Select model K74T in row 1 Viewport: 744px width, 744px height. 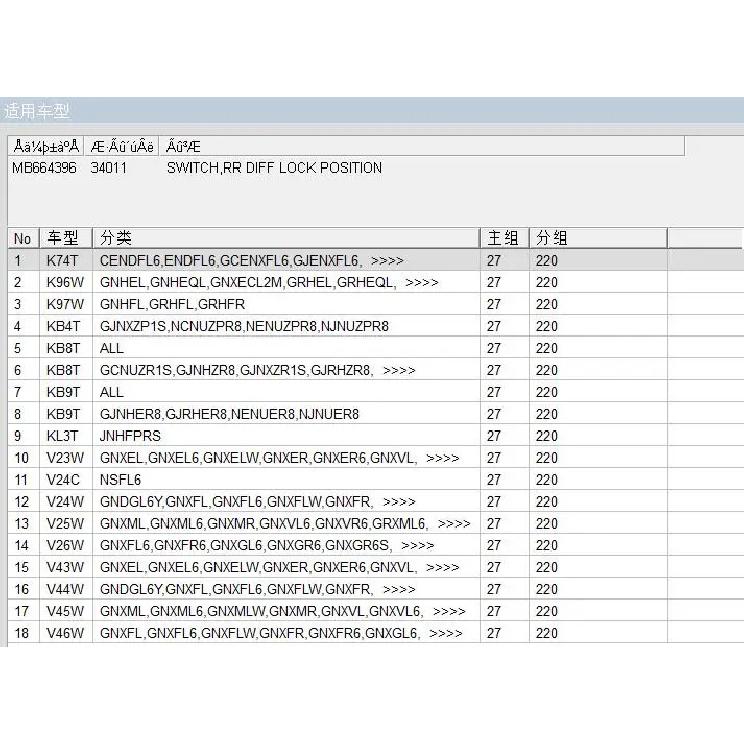pos(65,260)
